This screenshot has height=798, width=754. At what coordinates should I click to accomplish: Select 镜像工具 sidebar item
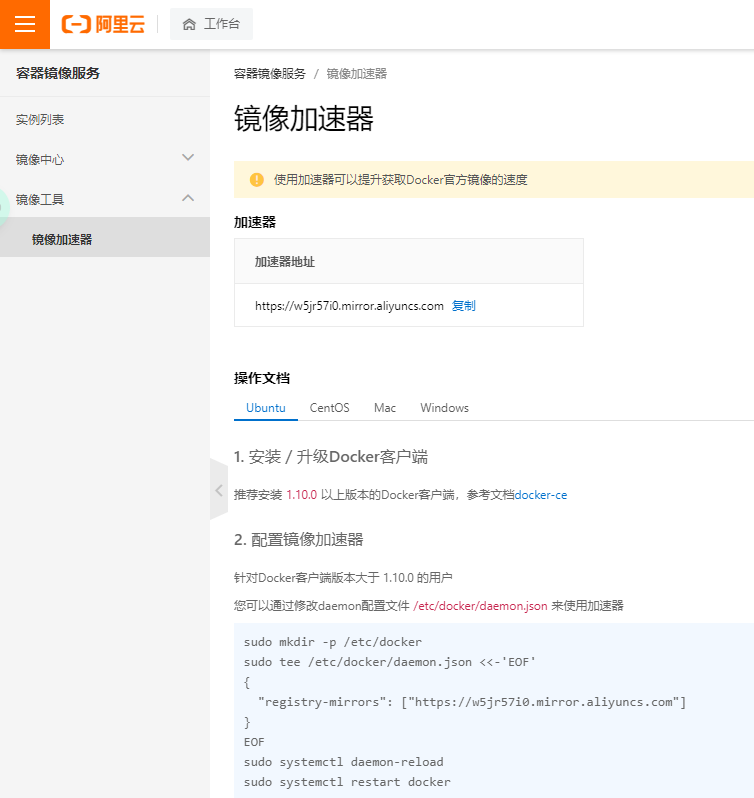point(40,200)
